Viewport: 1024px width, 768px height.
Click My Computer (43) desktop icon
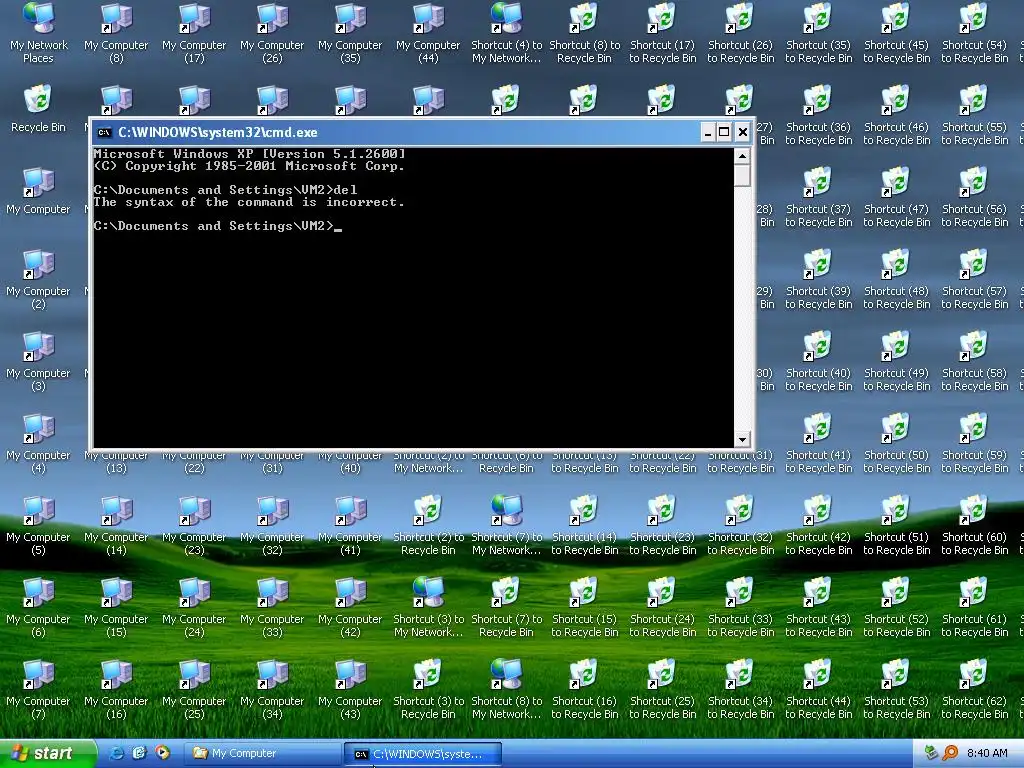pyautogui.click(x=350, y=689)
